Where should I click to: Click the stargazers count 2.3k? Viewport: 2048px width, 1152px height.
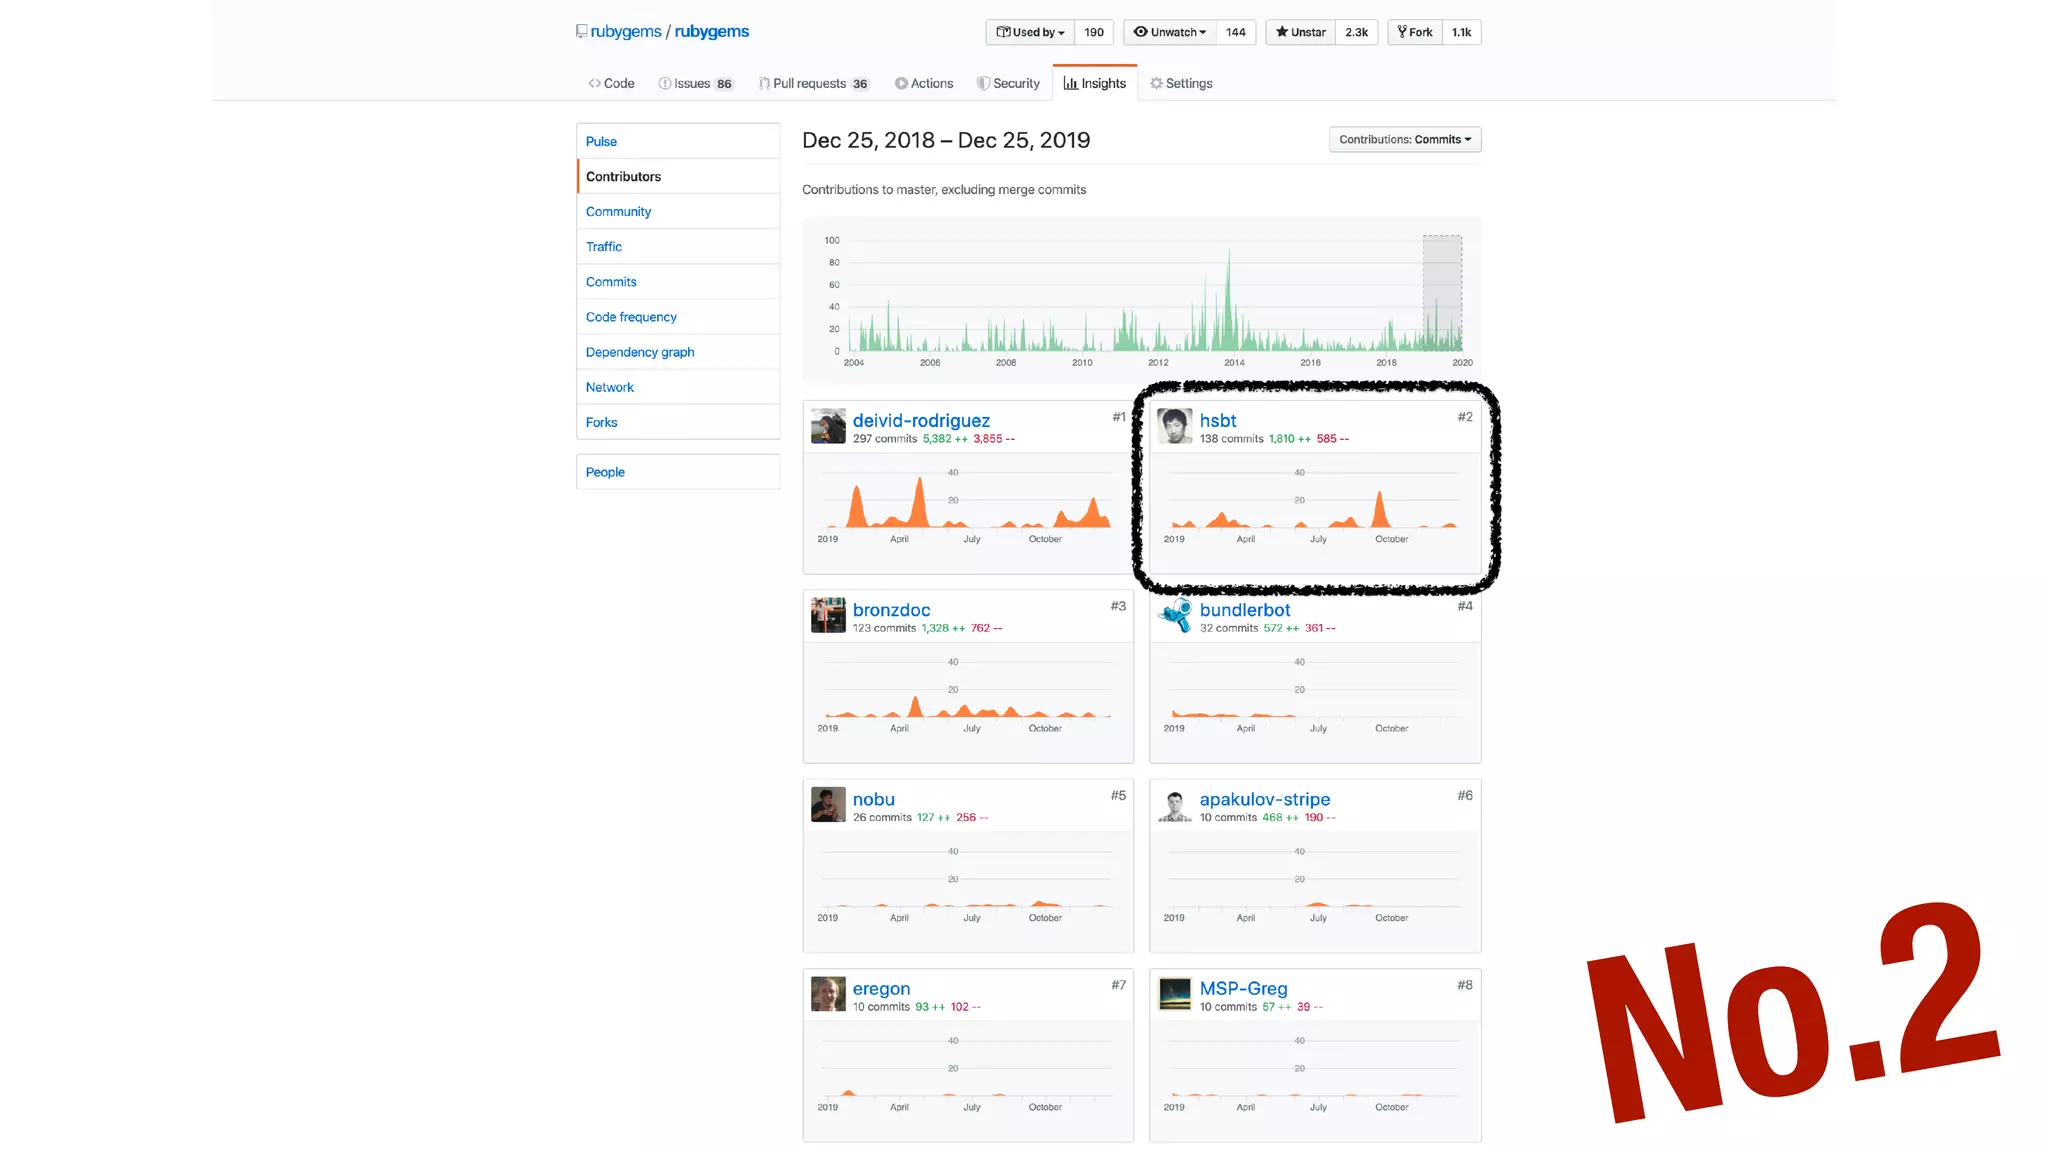point(1356,32)
